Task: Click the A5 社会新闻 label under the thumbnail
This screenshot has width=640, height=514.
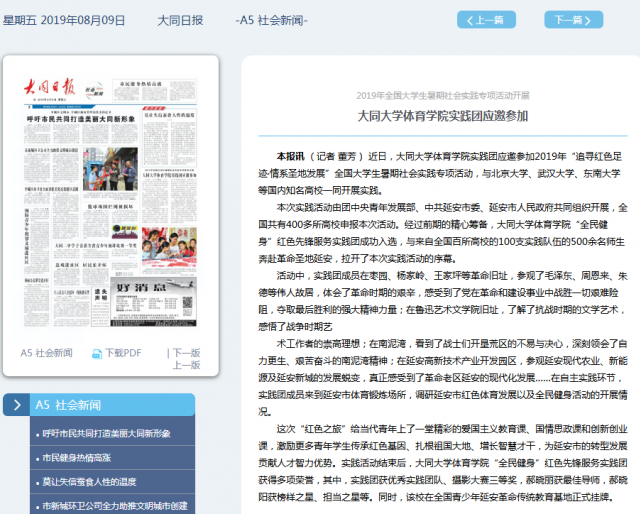Action: point(46,353)
